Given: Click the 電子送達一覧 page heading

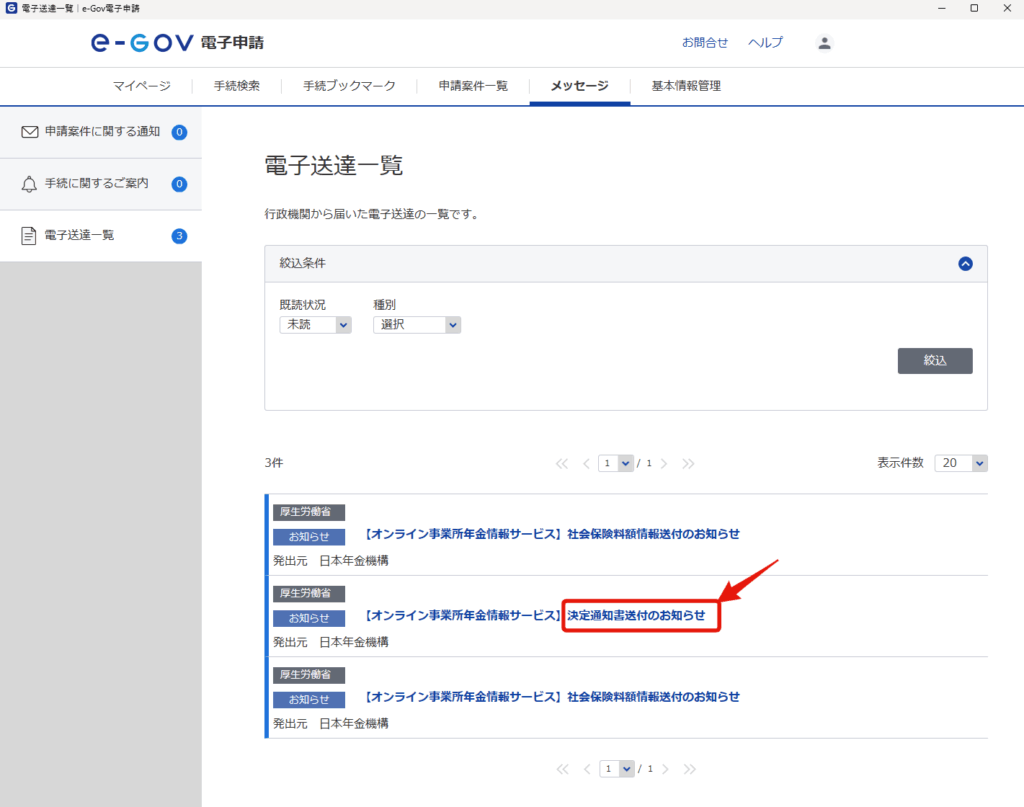Looking at the screenshot, I should (333, 166).
